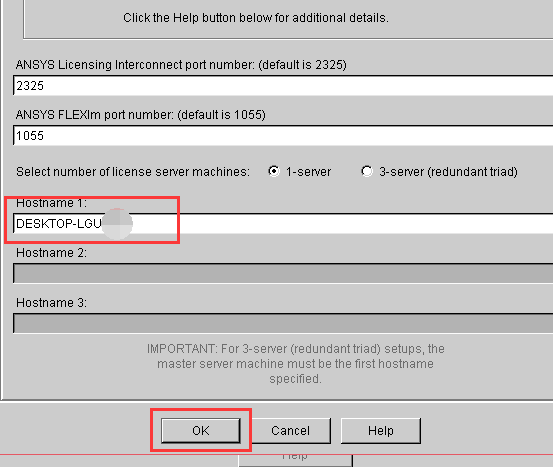Select the 1-server radio button
The width and height of the screenshot is (553, 467).
274,171
